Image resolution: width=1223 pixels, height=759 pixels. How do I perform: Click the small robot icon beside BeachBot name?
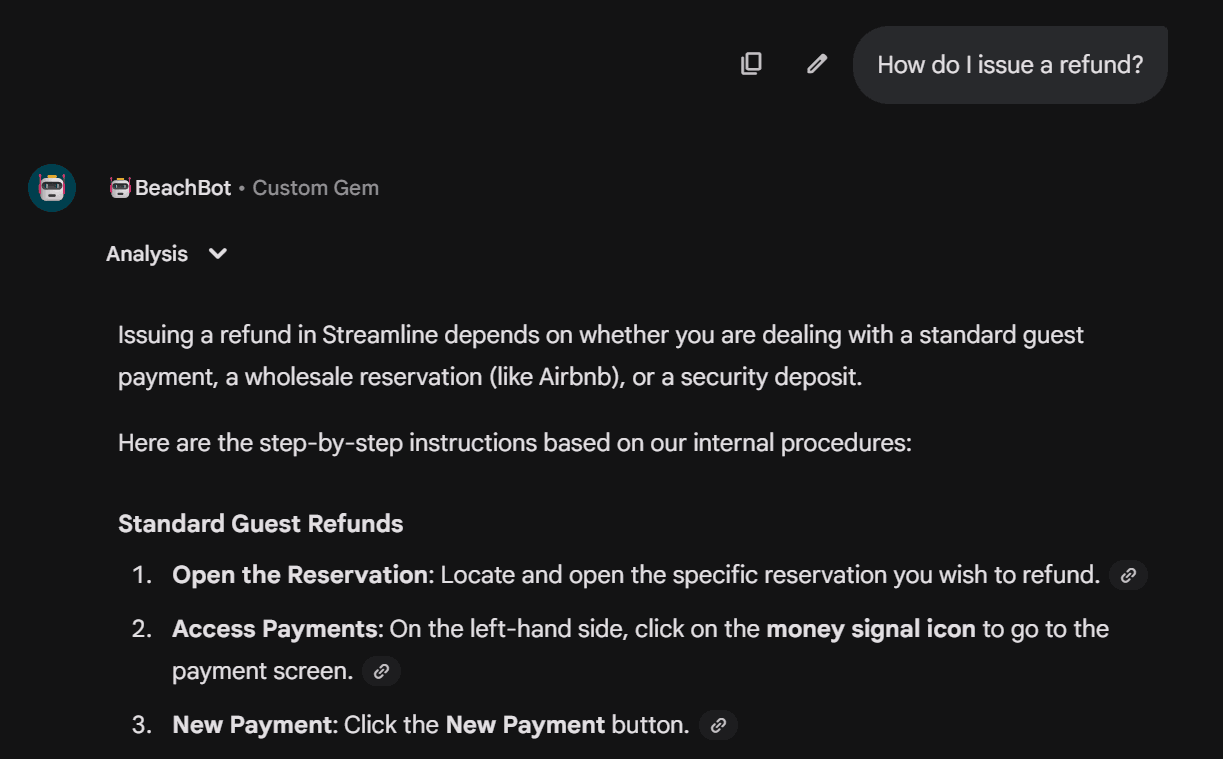pos(120,188)
